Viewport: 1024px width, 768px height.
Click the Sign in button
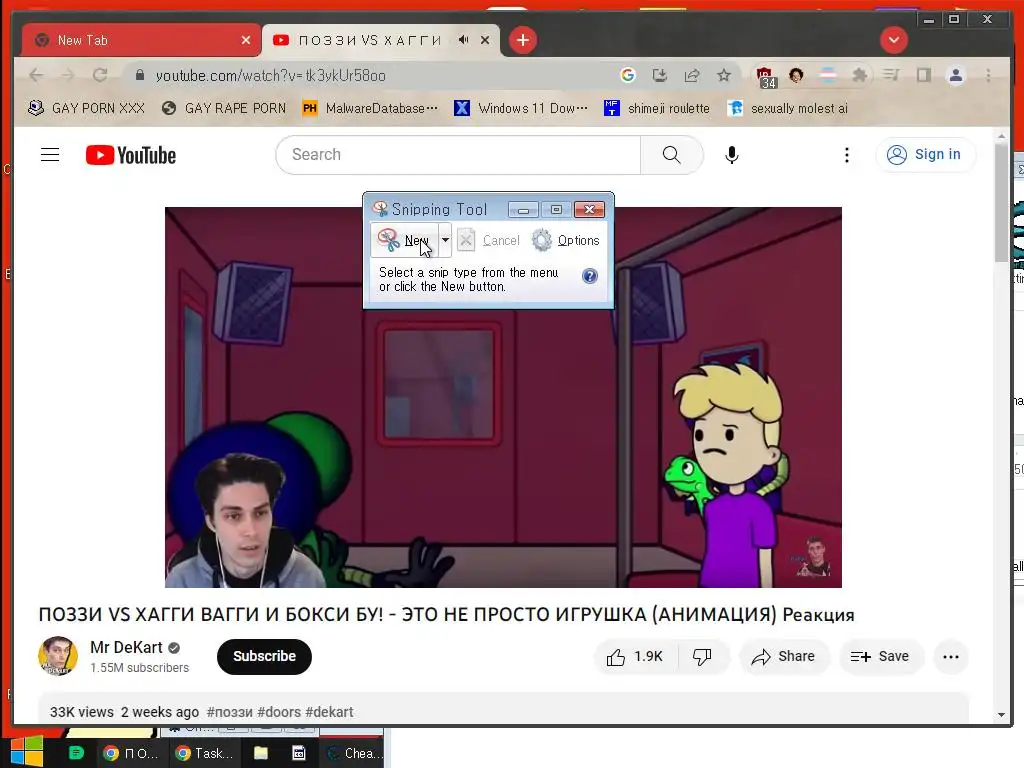pyautogui.click(x=925, y=155)
